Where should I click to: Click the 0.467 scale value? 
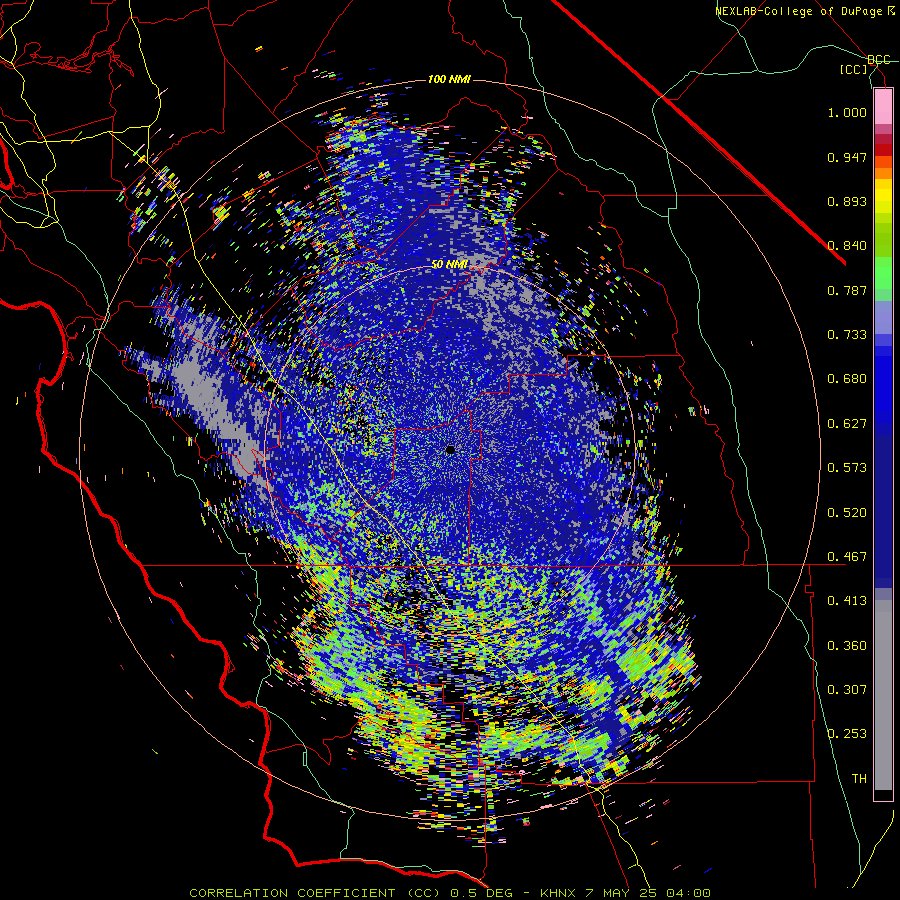847,557
